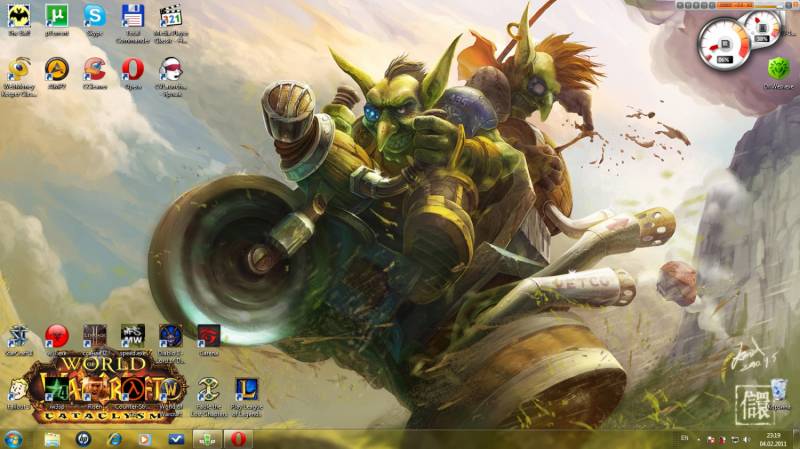Click the large CPU meter gadget

coord(724,44)
